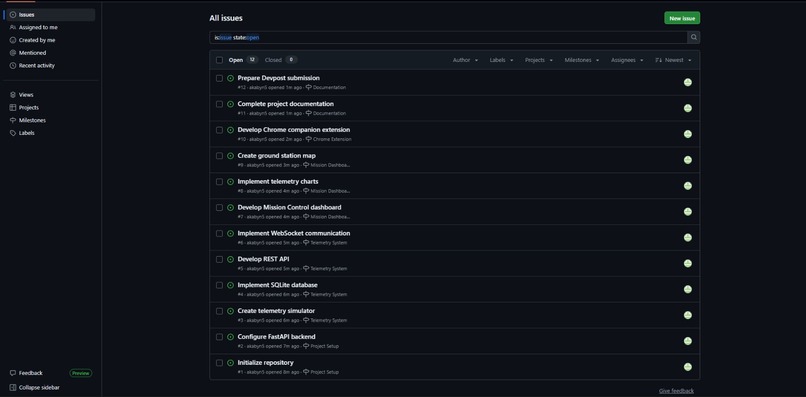Check the Complete project documentation checkbox
806x397 pixels.
pos(219,104)
